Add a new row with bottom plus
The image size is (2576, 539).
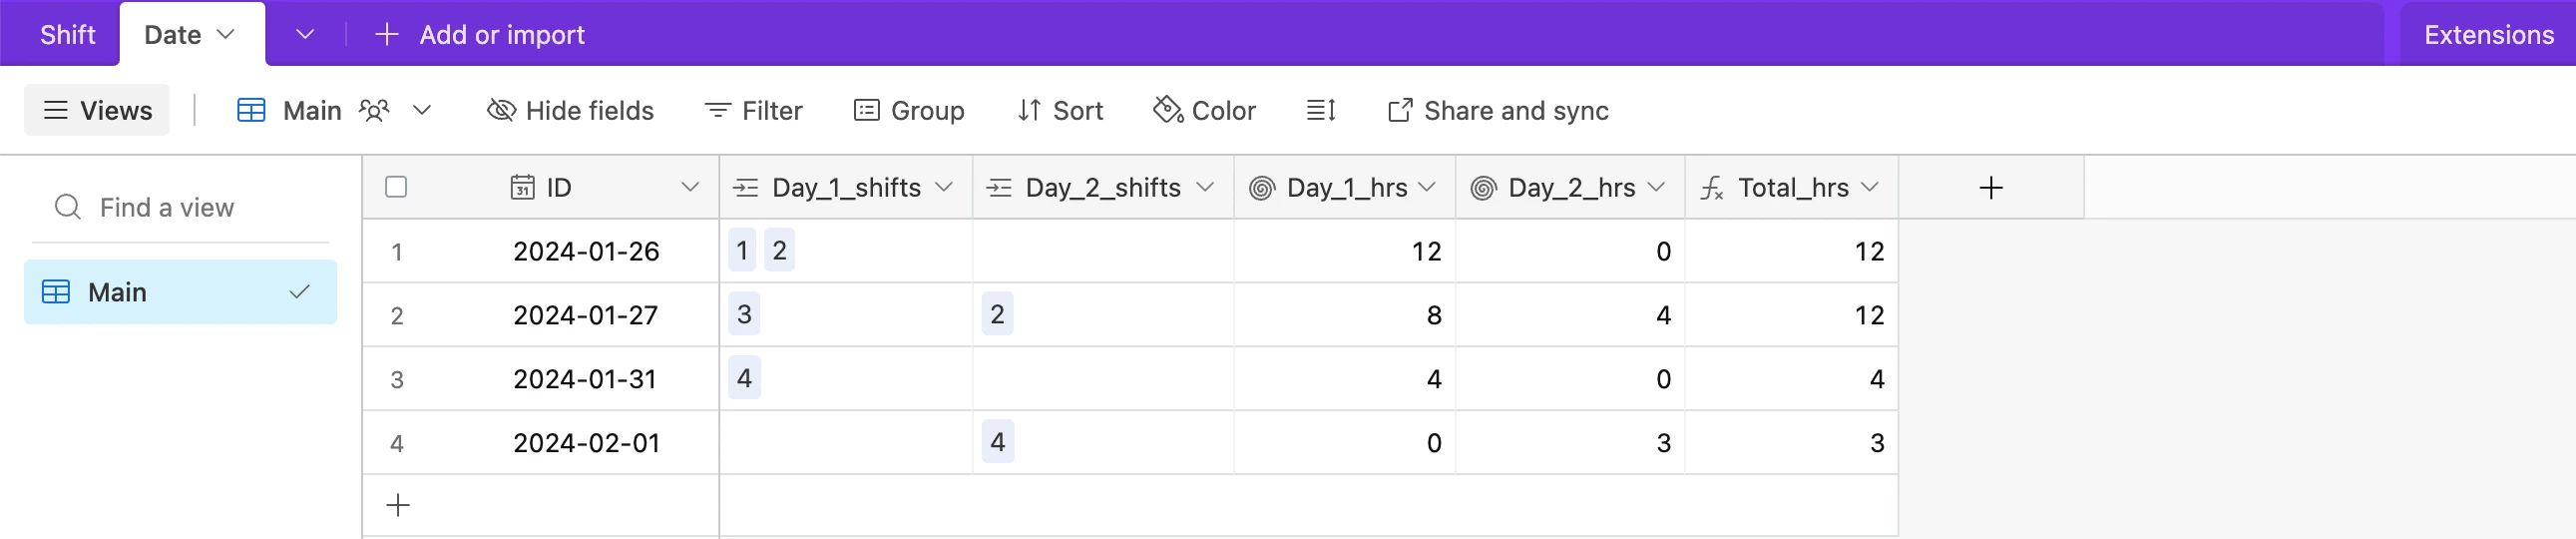398,505
